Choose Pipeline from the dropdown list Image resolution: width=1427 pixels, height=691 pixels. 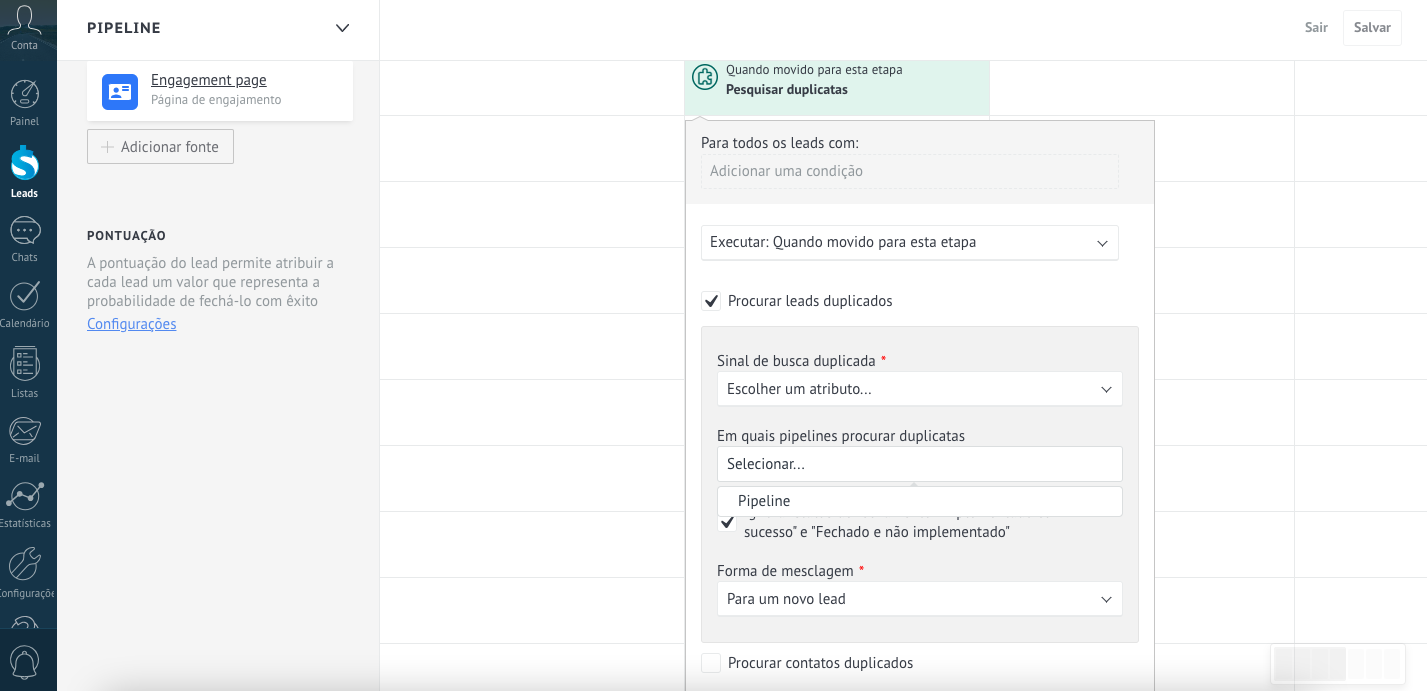[x=764, y=501]
